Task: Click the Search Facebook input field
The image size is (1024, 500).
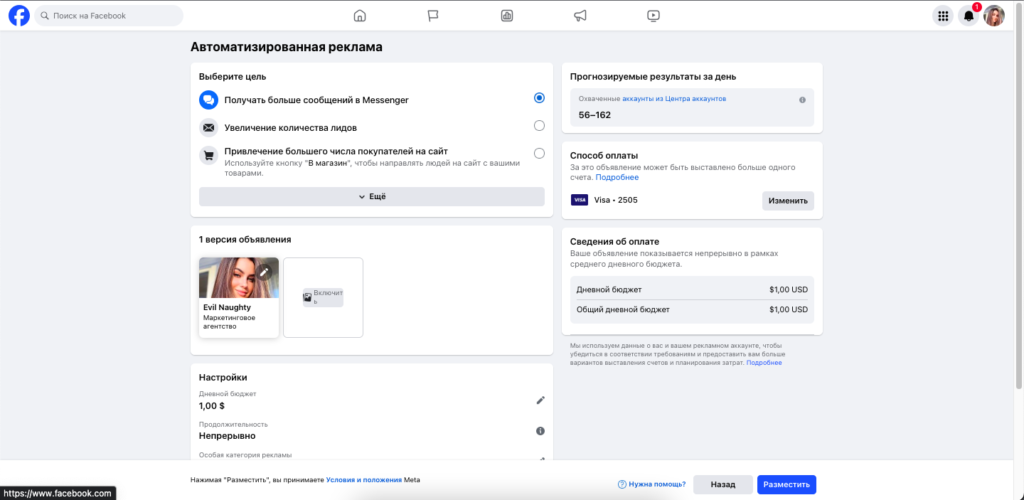Action: point(109,16)
